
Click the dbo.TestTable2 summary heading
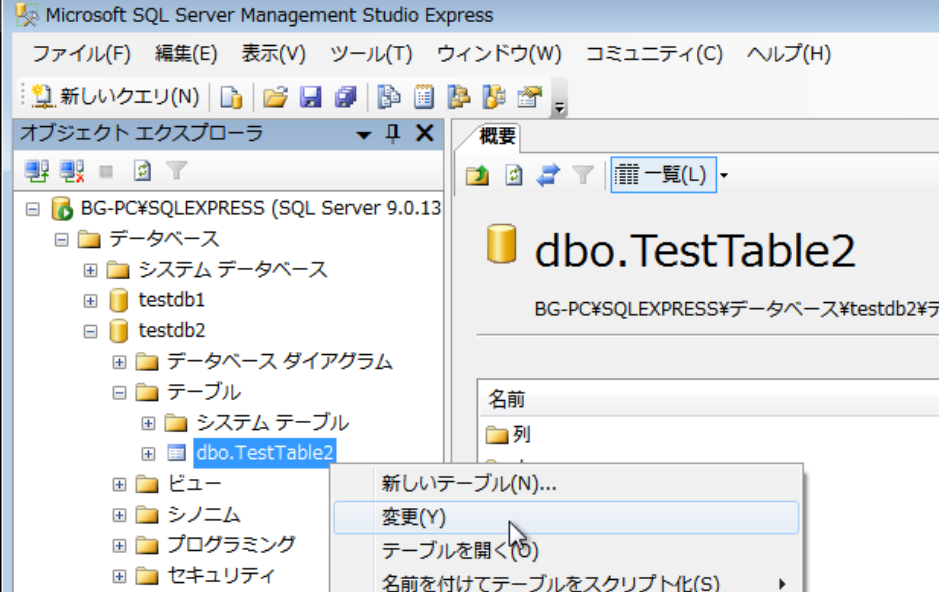point(695,250)
